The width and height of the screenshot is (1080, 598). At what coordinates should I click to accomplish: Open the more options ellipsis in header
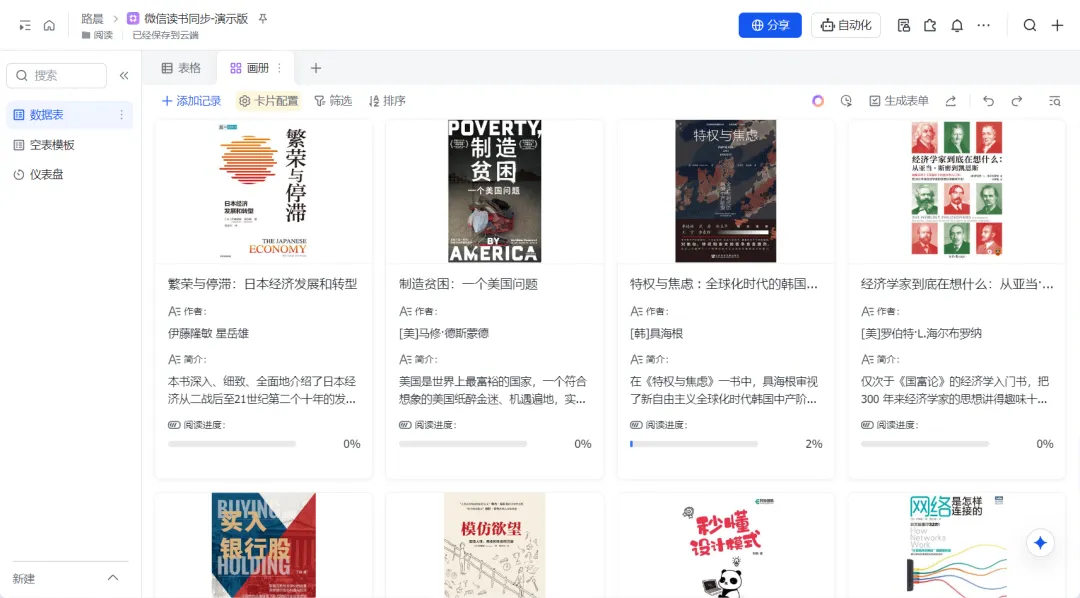[984, 25]
